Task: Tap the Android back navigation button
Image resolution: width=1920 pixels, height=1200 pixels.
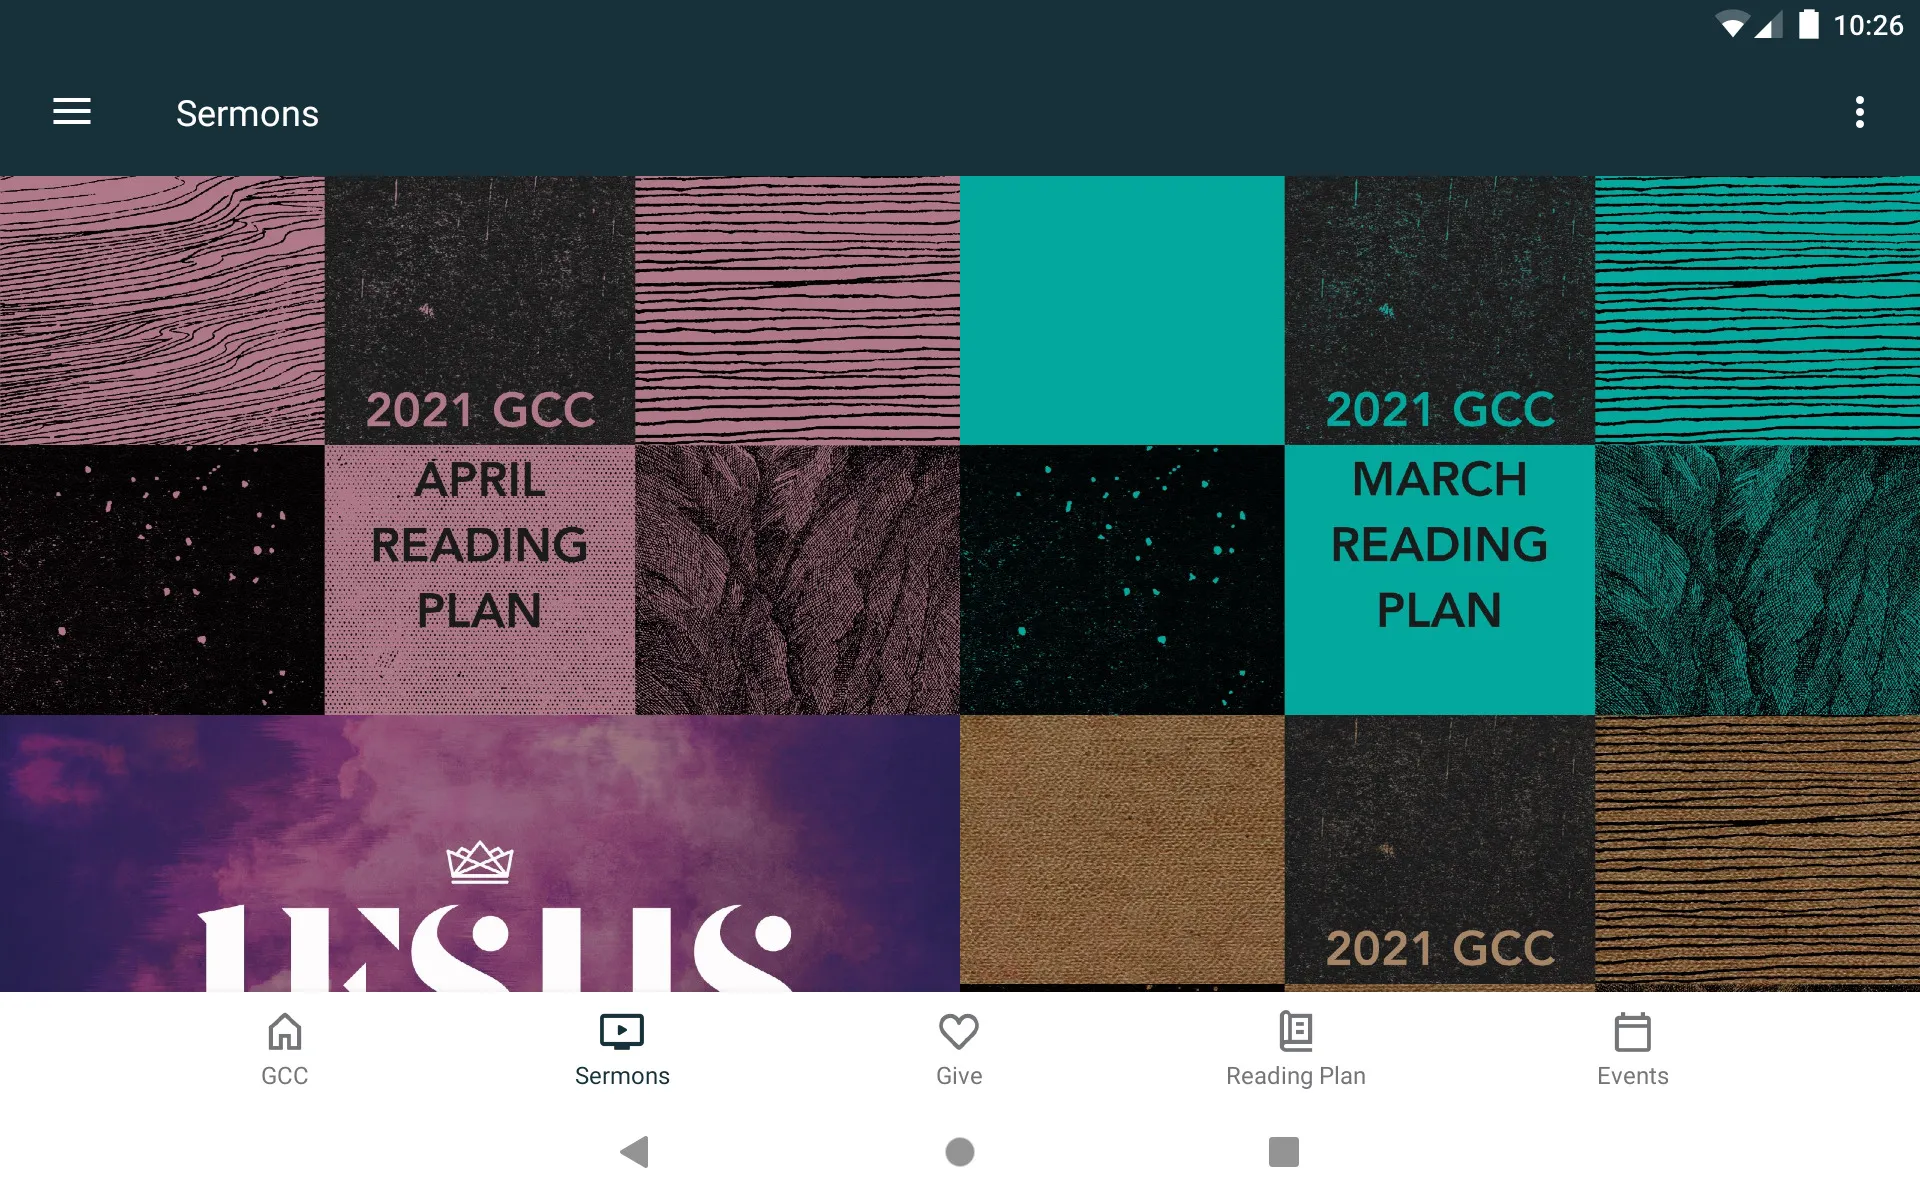Action: pyautogui.click(x=636, y=1154)
